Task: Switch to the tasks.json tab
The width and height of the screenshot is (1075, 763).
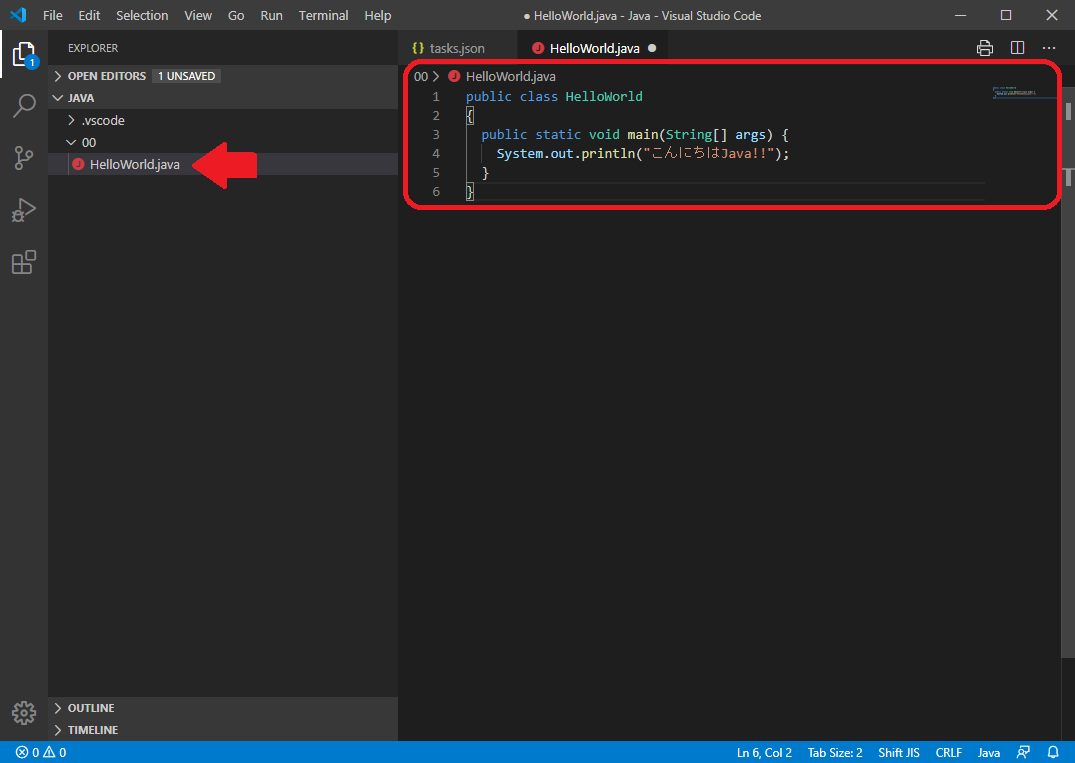Action: 457,48
